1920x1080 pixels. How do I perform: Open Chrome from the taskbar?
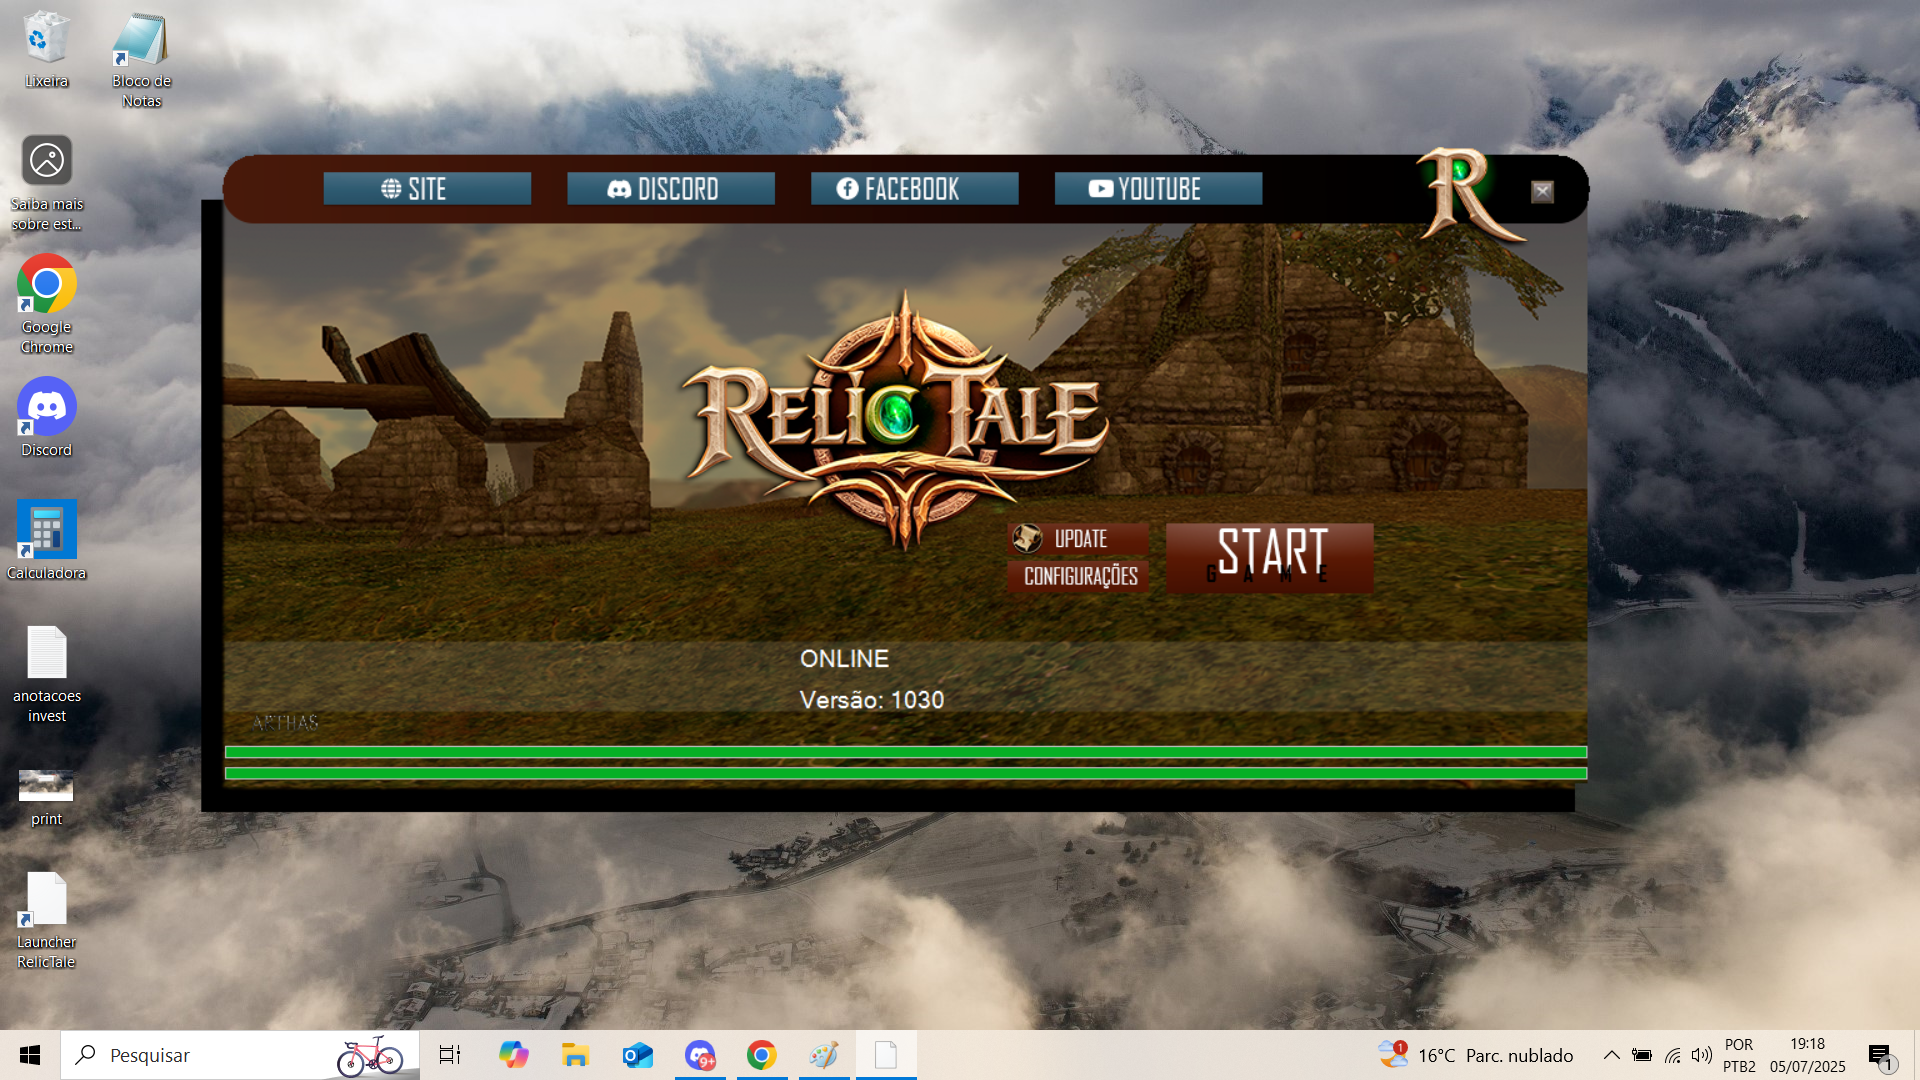(762, 1055)
